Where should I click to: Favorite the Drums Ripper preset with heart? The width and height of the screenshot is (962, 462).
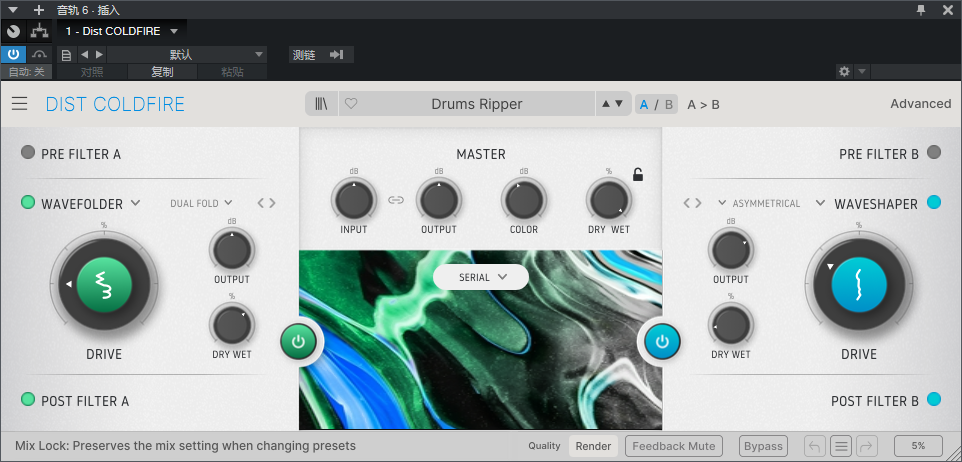pyautogui.click(x=351, y=104)
